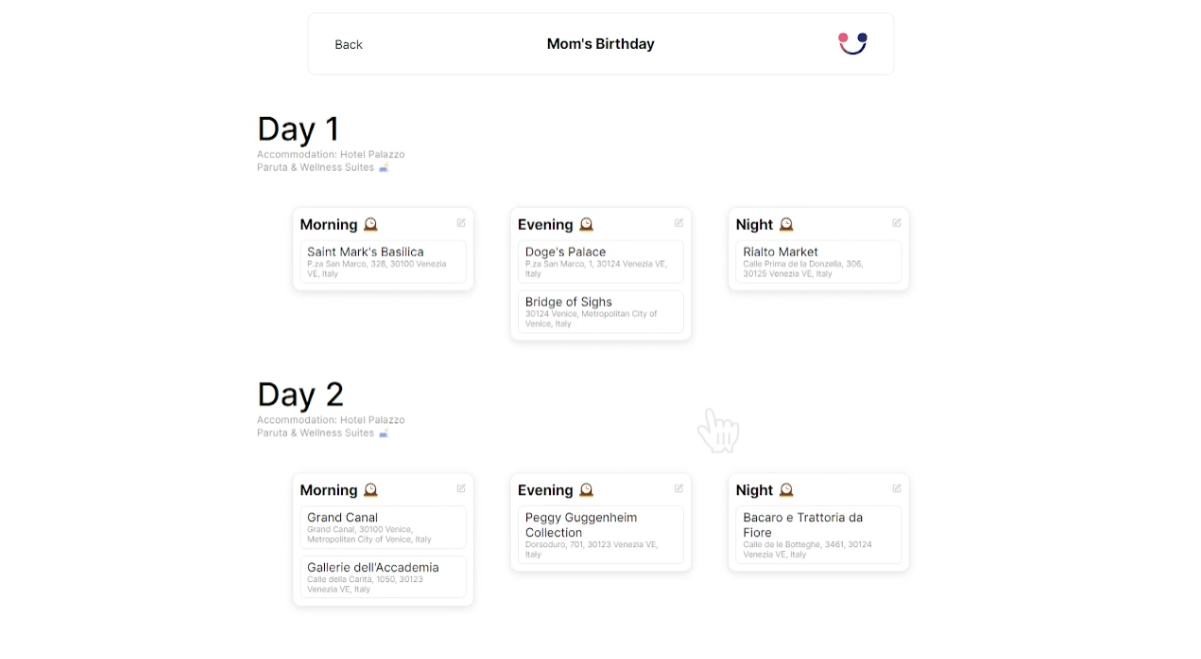The width and height of the screenshot is (1201, 659).
Task: Edit Day 1 Morning card
Action: pos(461,223)
